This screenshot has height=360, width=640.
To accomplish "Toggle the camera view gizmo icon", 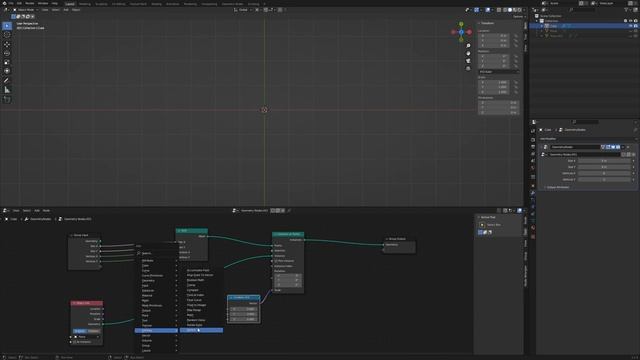I will tap(468, 61).
